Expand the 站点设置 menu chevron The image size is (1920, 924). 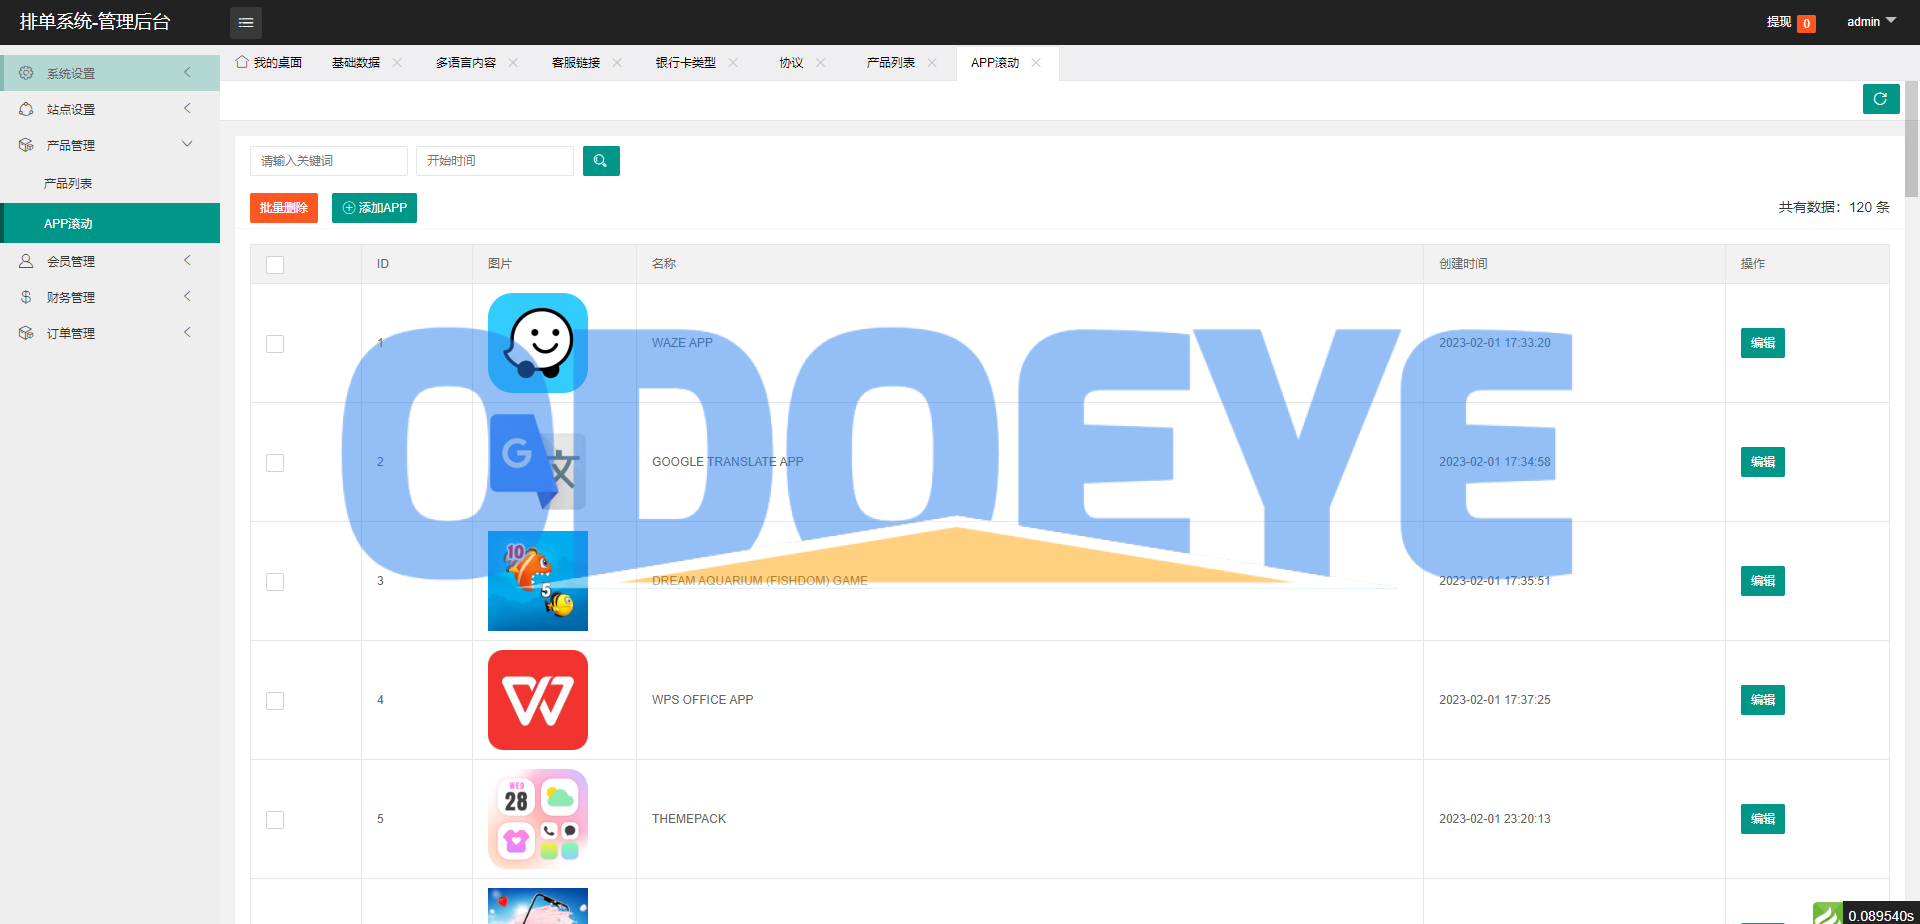[x=187, y=108]
